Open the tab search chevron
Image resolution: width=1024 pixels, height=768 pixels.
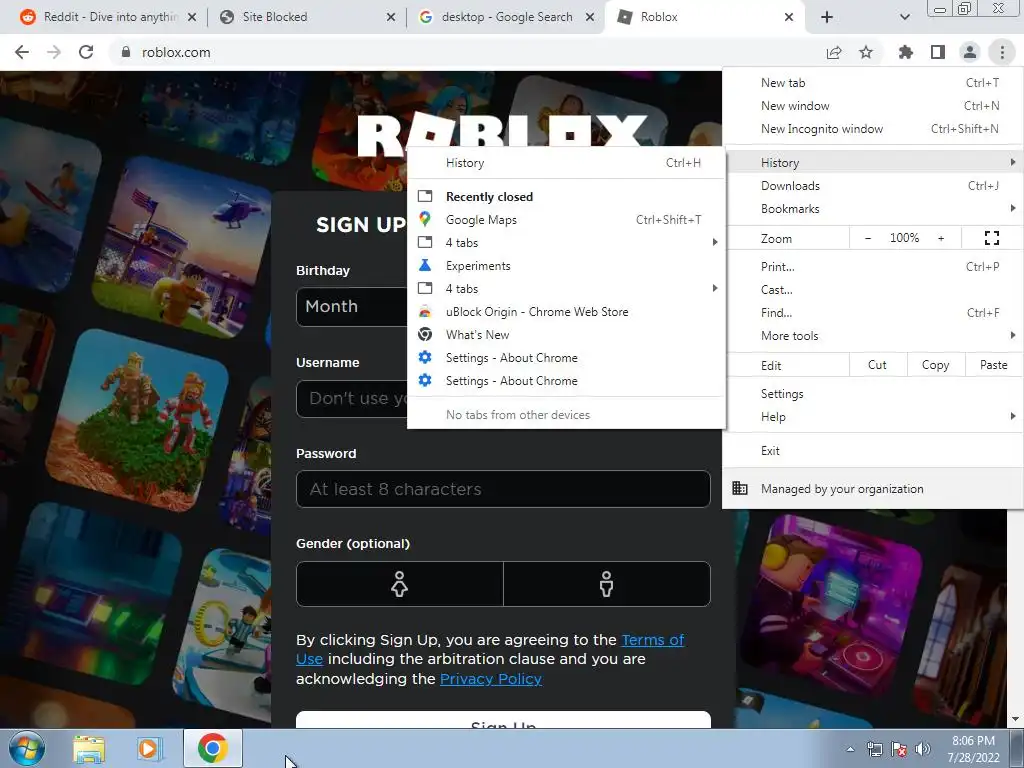pyautogui.click(x=904, y=17)
